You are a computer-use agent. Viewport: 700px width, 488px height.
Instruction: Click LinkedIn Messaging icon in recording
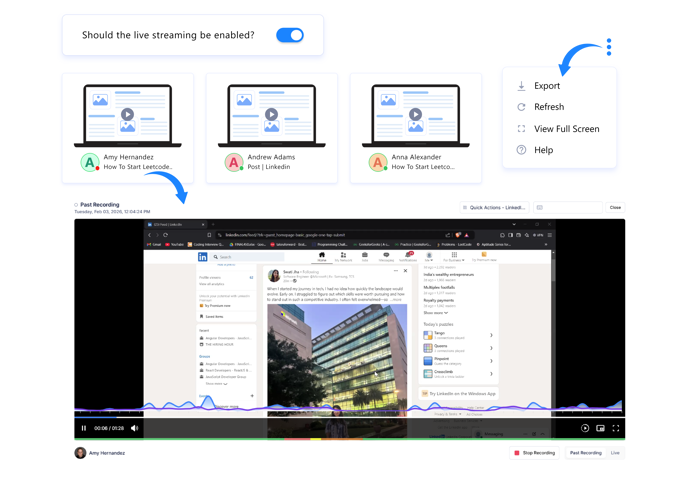click(x=386, y=257)
